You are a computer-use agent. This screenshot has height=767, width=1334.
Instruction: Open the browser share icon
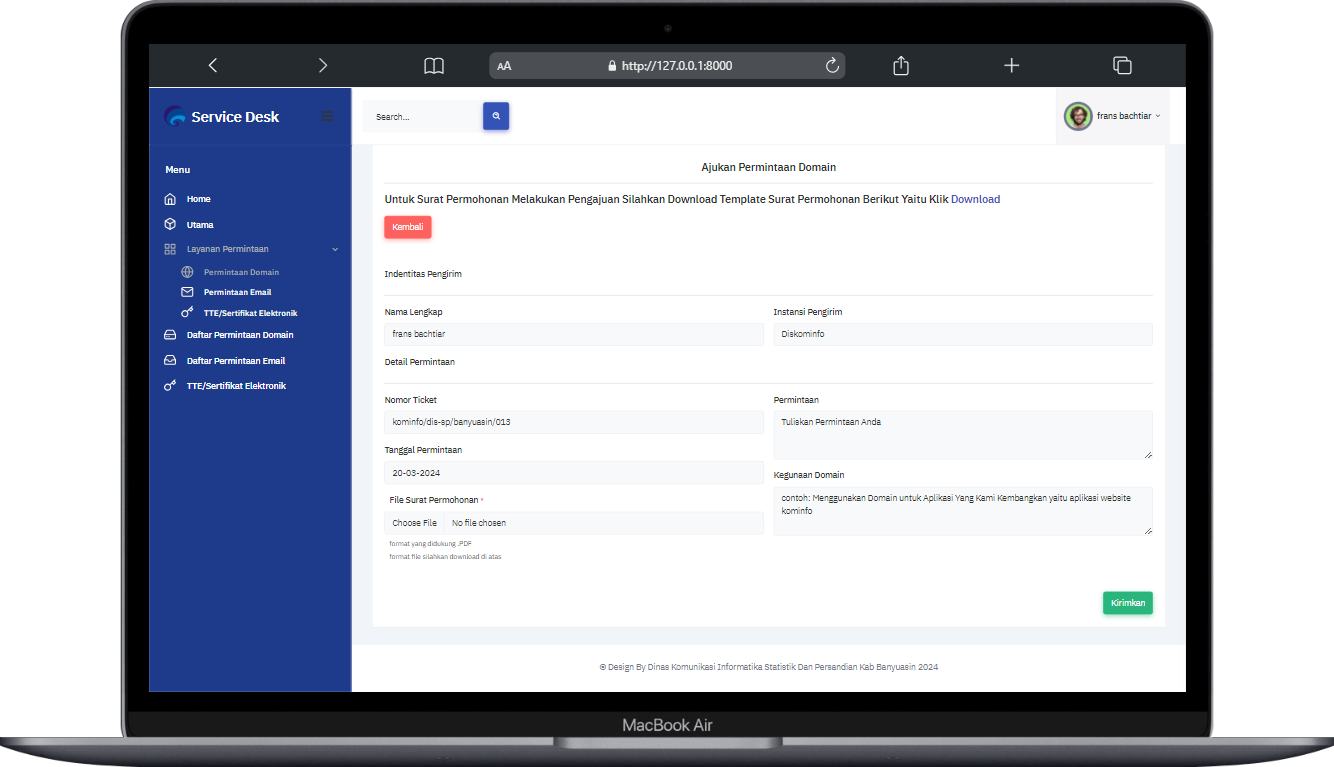click(x=901, y=66)
